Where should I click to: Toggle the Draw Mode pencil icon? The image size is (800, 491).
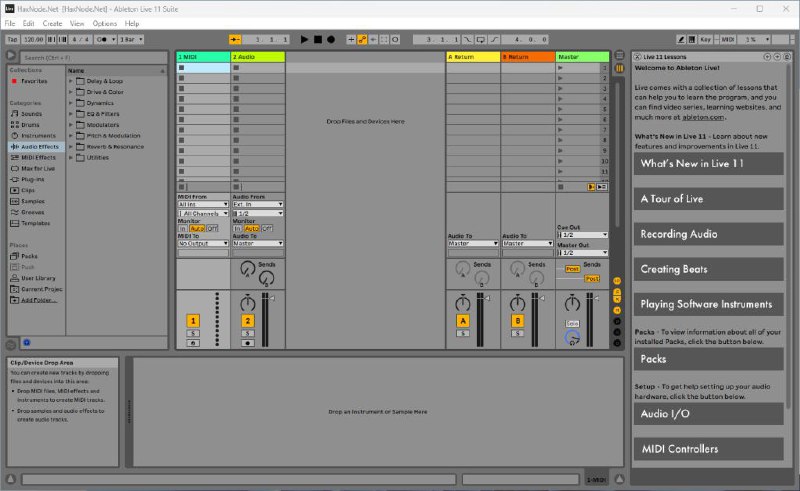(x=681, y=39)
